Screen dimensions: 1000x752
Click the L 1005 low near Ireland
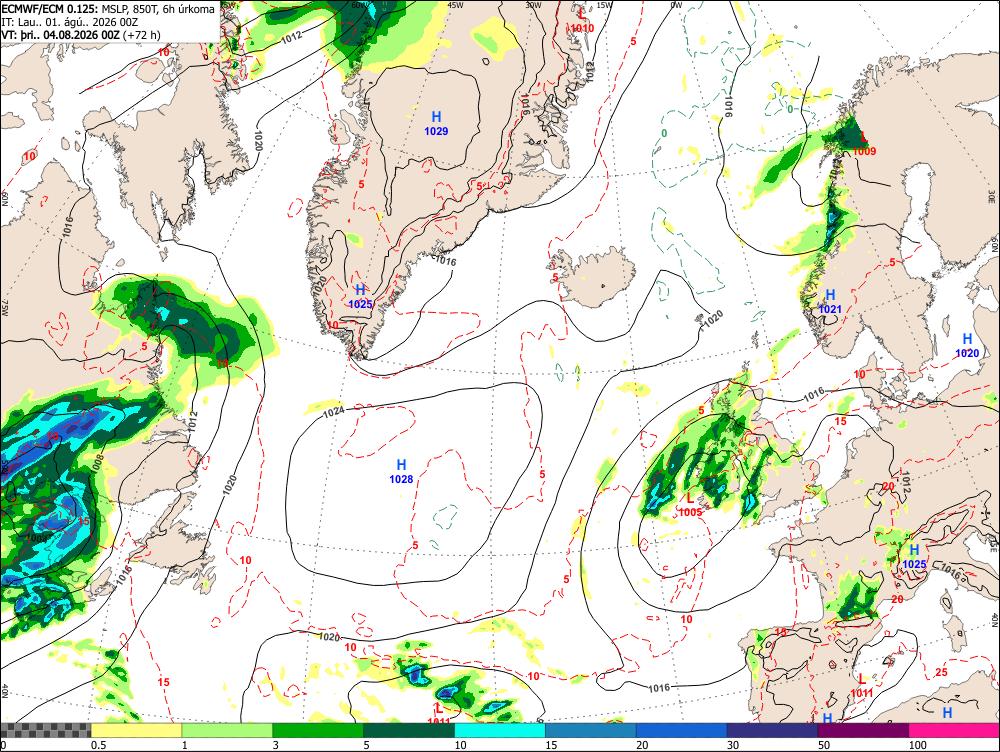click(690, 505)
